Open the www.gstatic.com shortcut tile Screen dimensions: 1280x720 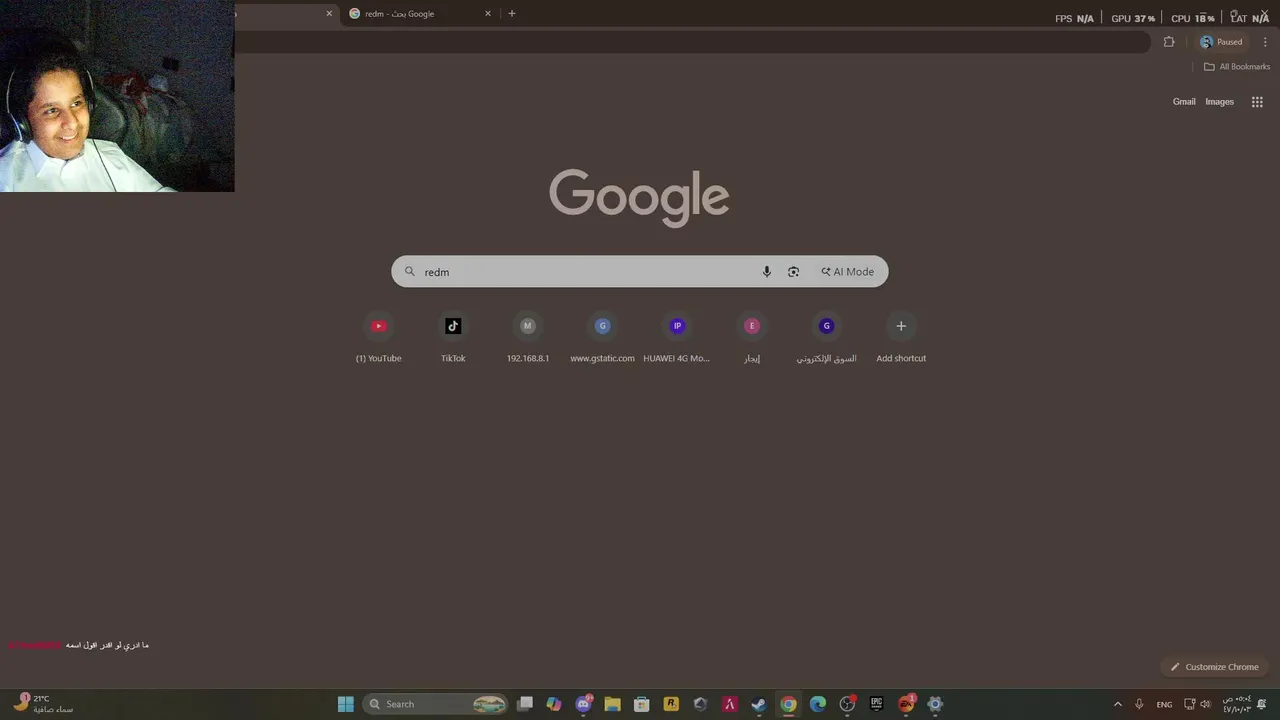[x=602, y=339]
